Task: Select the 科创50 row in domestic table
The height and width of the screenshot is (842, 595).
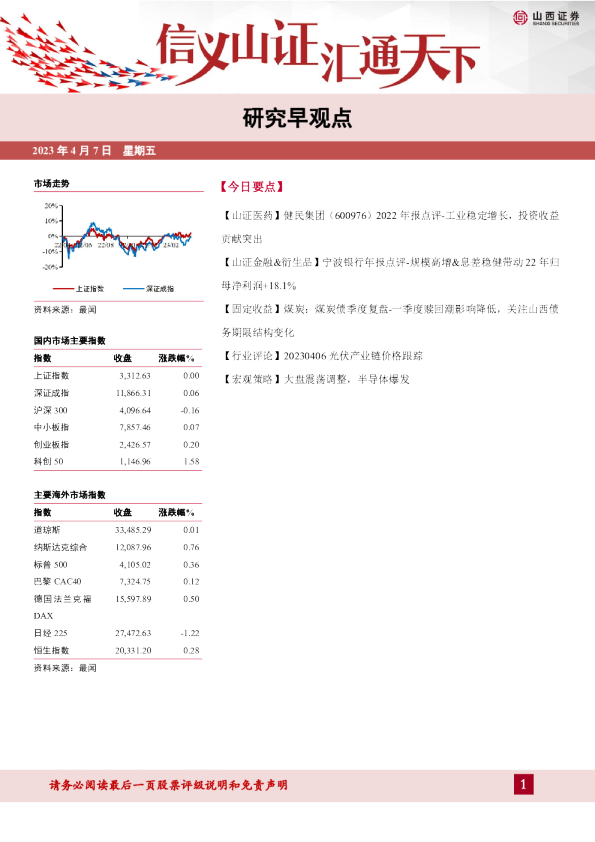Action: 117,461
